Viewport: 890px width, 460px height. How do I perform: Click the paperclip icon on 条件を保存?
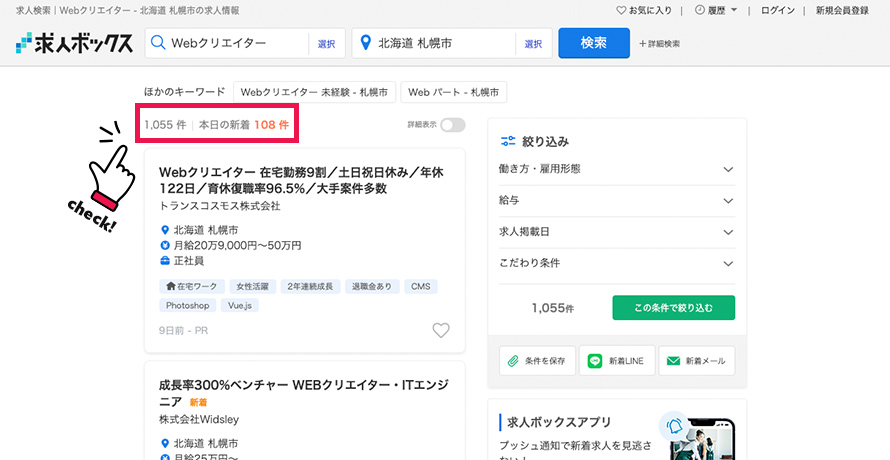513,361
